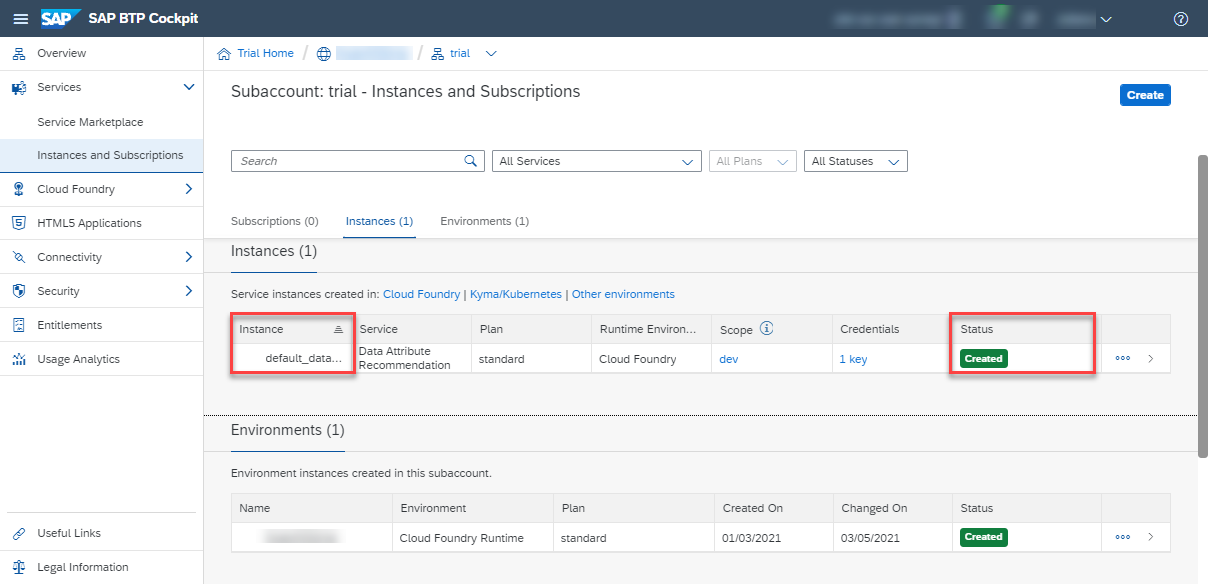The height and width of the screenshot is (584, 1208).
Task: Open the dev scope link
Action: (729, 359)
